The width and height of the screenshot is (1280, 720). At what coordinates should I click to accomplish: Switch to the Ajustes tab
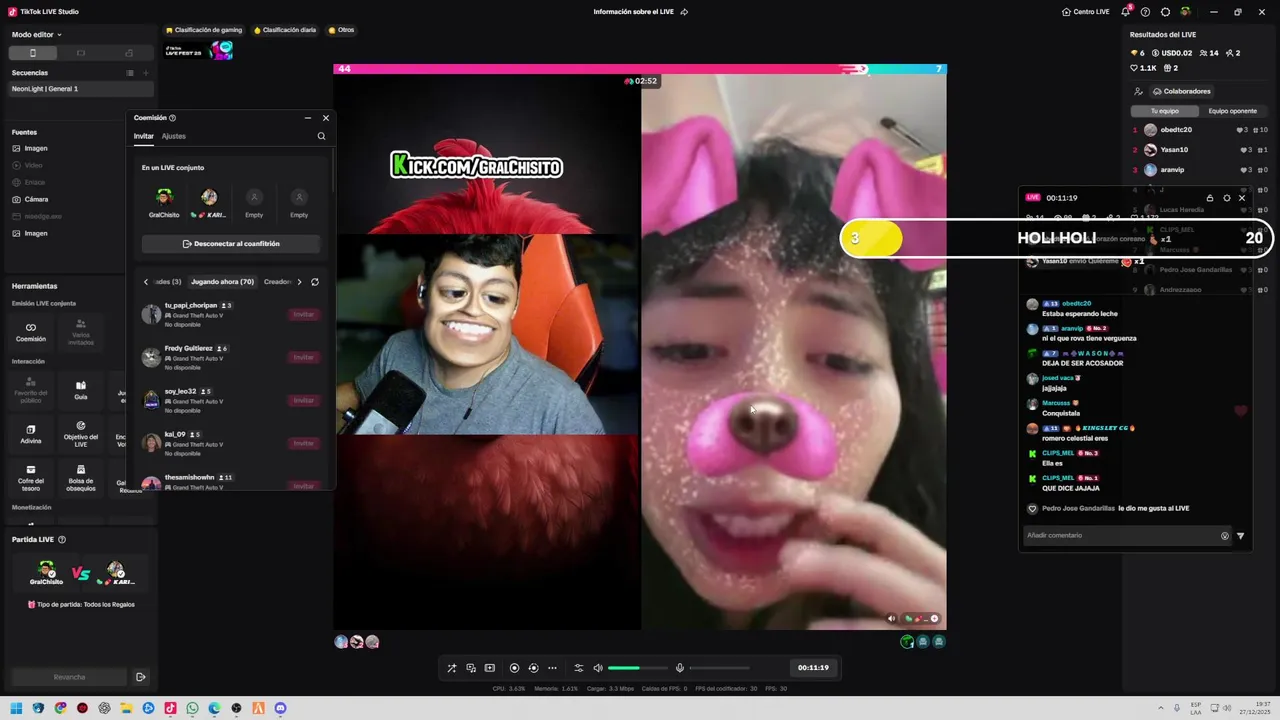point(174,136)
